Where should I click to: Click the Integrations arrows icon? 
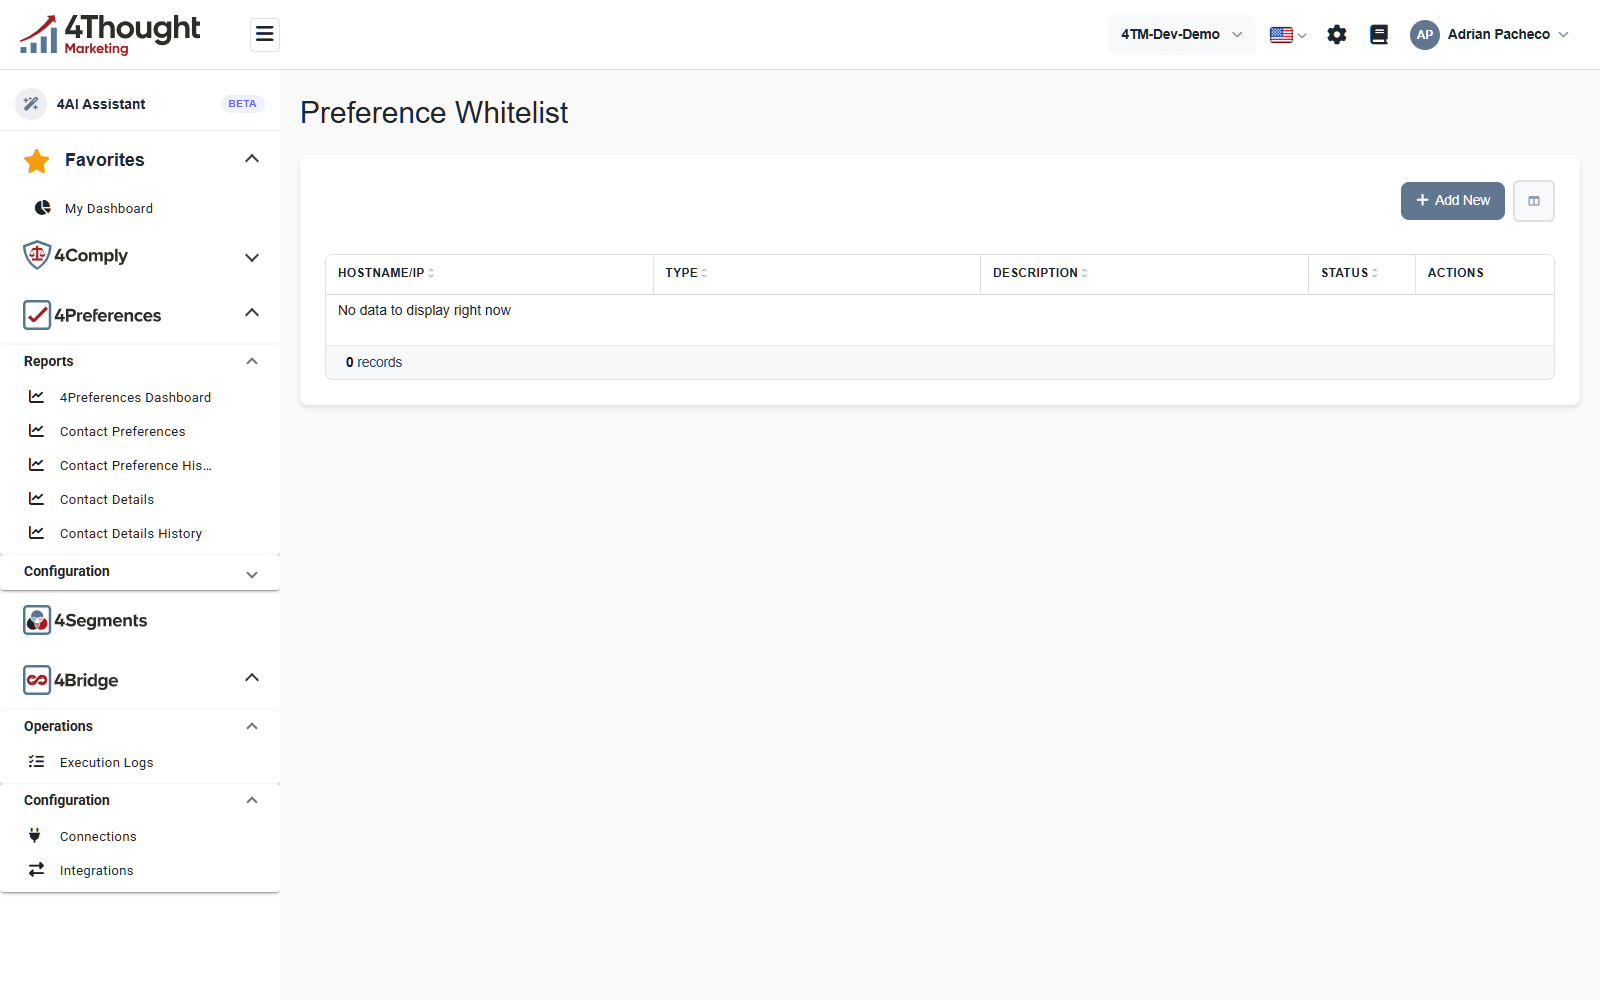[x=36, y=870]
